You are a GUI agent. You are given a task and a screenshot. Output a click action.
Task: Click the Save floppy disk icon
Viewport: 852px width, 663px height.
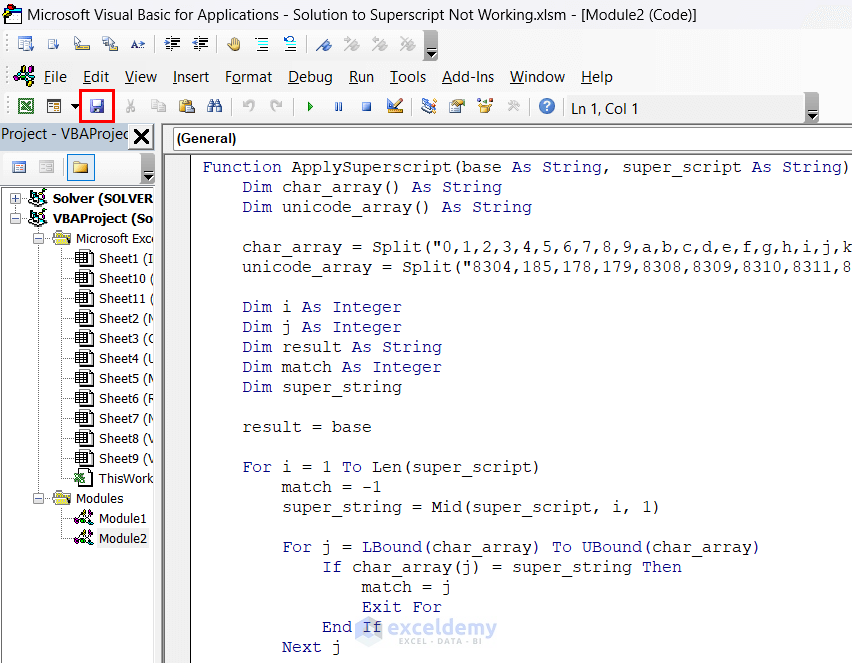(97, 106)
